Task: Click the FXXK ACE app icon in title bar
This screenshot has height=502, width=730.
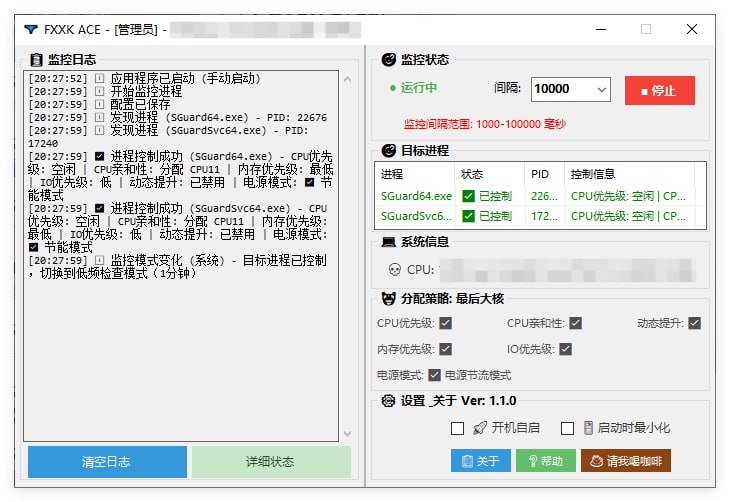Action: (x=32, y=30)
